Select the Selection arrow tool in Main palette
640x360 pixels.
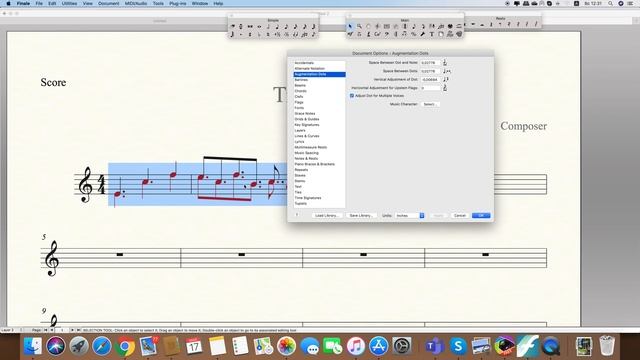click(350, 26)
